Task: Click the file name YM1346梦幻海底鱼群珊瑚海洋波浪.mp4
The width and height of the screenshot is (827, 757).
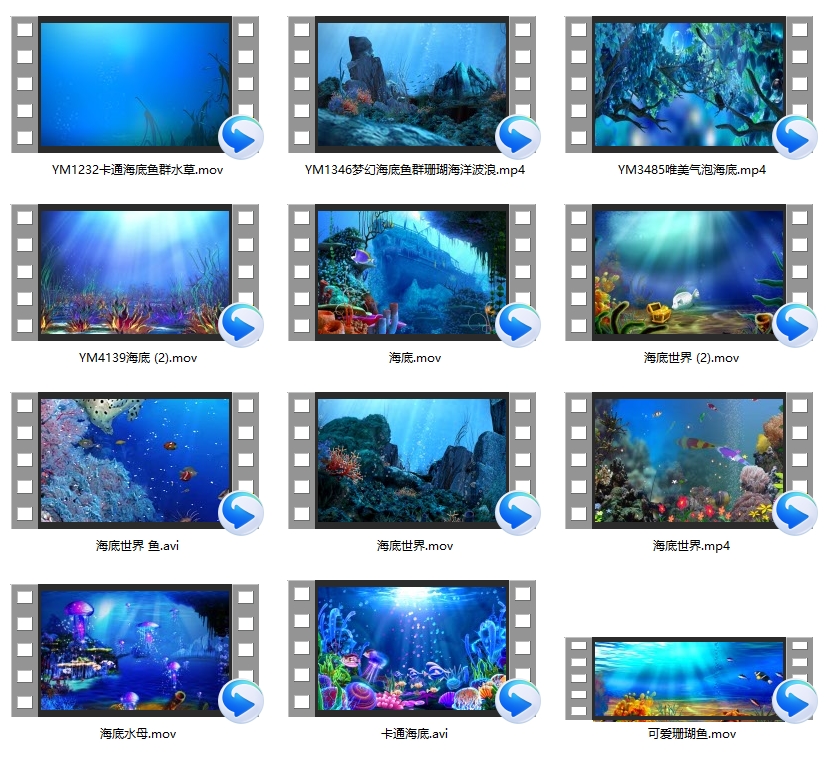Action: [415, 170]
